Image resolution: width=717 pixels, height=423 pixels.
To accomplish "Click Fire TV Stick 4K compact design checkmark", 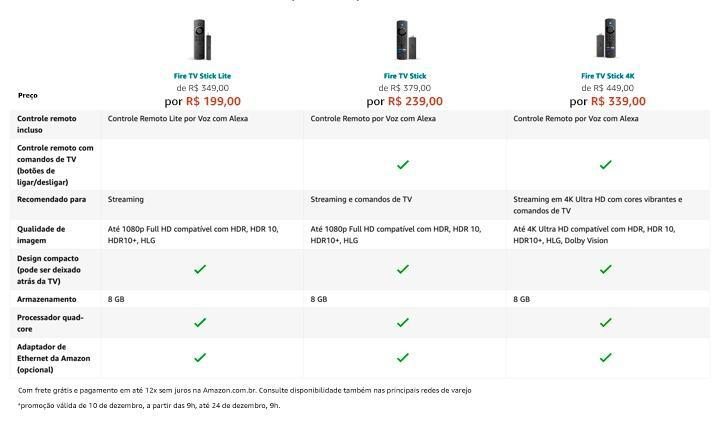I will pyautogui.click(x=605, y=269).
